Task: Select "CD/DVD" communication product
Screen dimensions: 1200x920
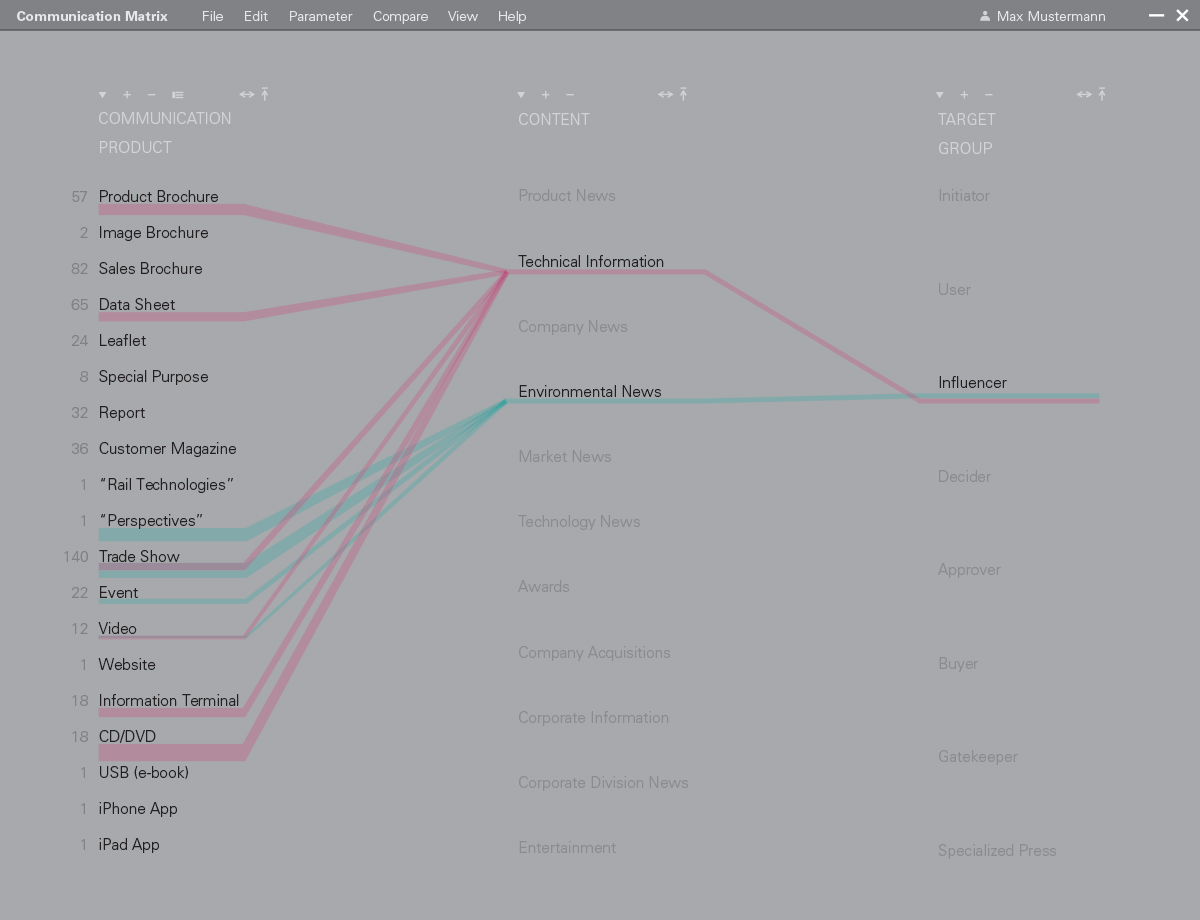Action: [x=127, y=737]
